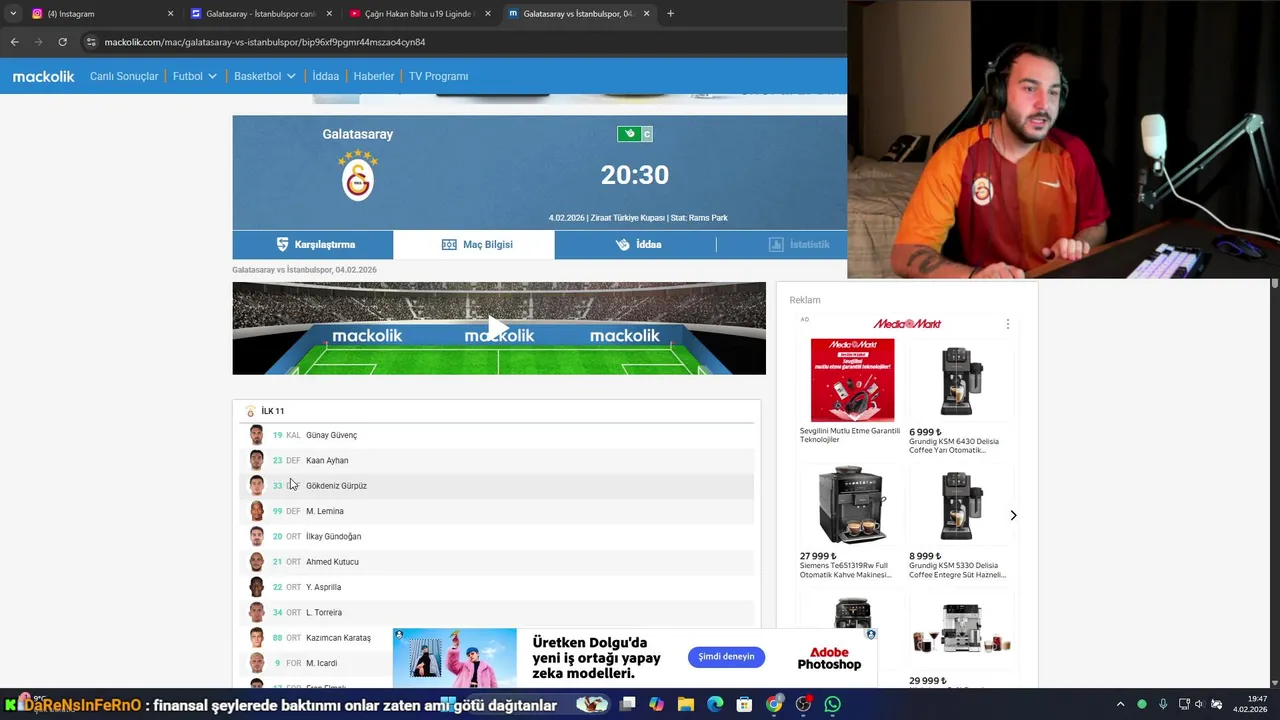Viewport: 1280px width, 720px height.
Task: Click the Grundig KSM 6430 coffee machine product
Action: click(x=961, y=396)
